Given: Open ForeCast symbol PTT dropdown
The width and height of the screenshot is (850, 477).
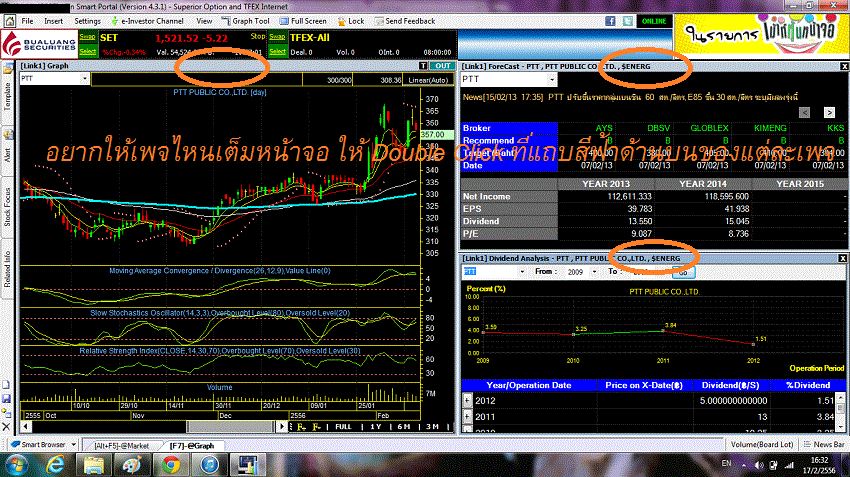Looking at the screenshot, I should click(552, 80).
